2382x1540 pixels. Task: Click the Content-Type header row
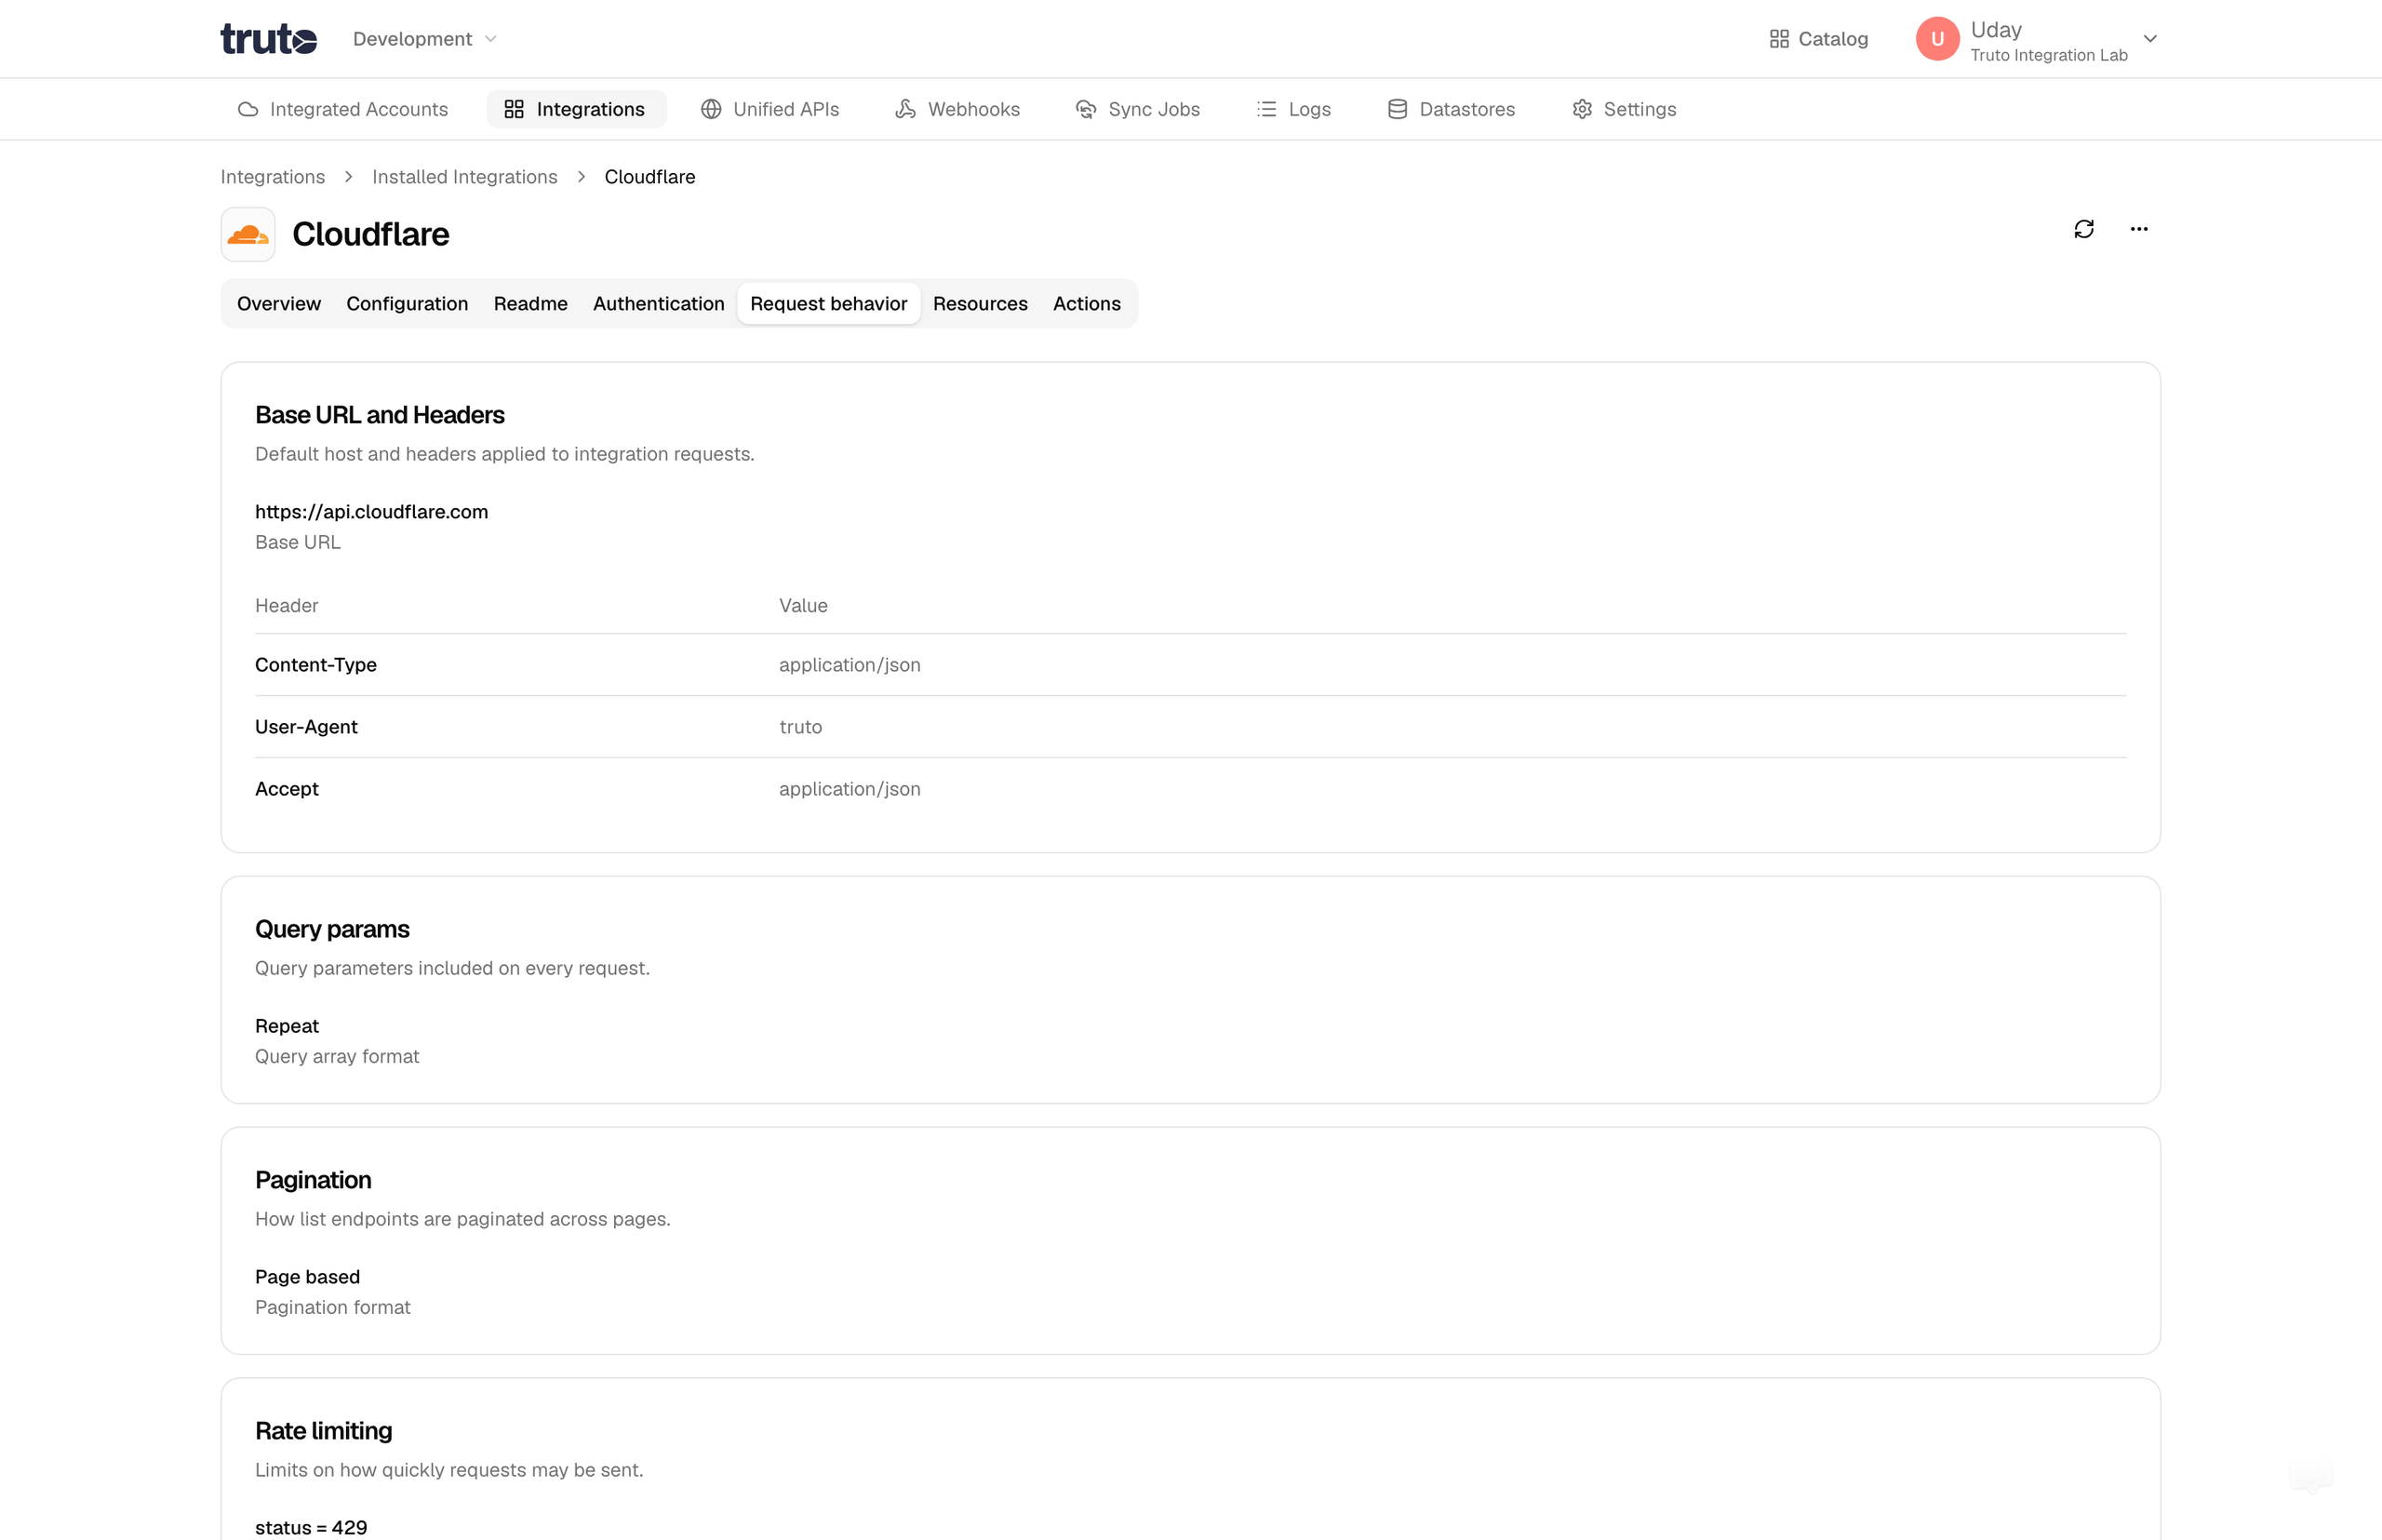click(1190, 665)
